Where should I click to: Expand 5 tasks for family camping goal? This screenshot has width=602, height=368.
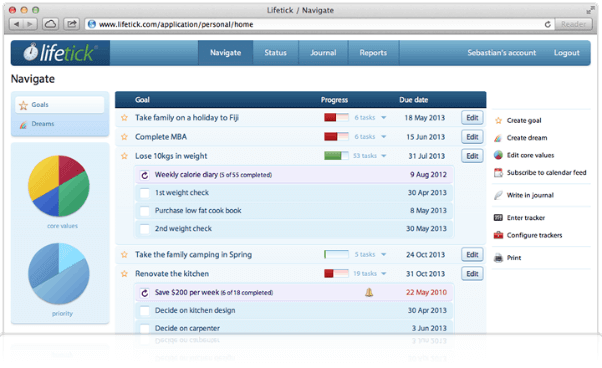pos(370,254)
